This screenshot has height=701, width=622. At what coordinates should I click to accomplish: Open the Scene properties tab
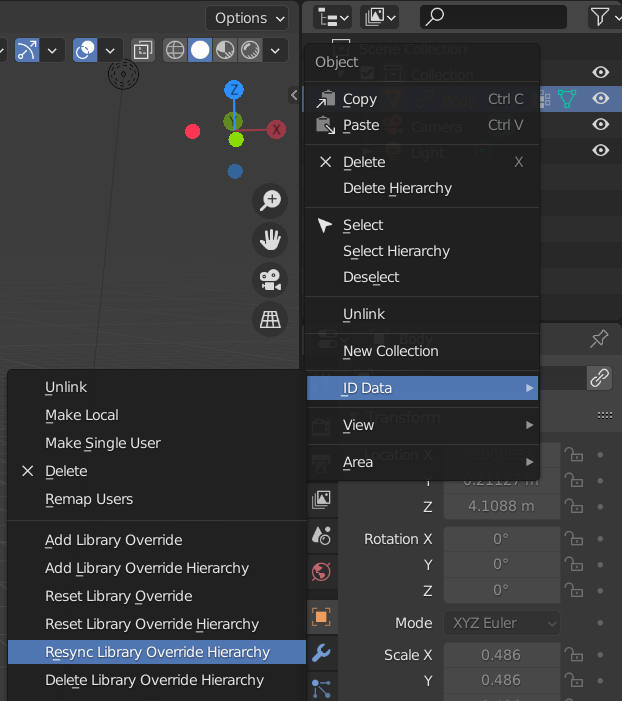(x=321, y=536)
